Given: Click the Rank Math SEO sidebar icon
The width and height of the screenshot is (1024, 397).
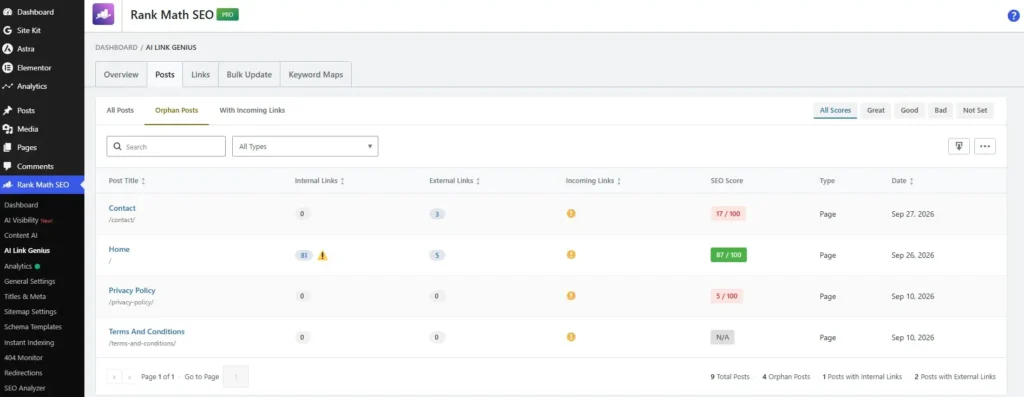Looking at the screenshot, I should tap(7, 185).
